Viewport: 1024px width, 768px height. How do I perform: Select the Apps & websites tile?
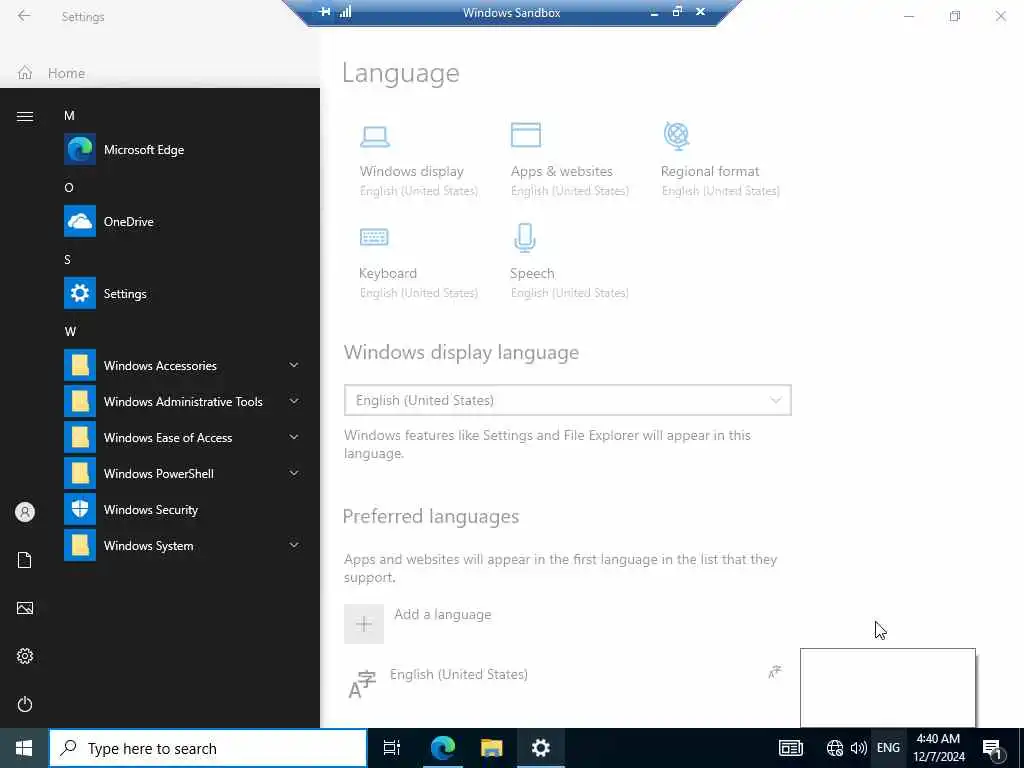[x=569, y=160]
